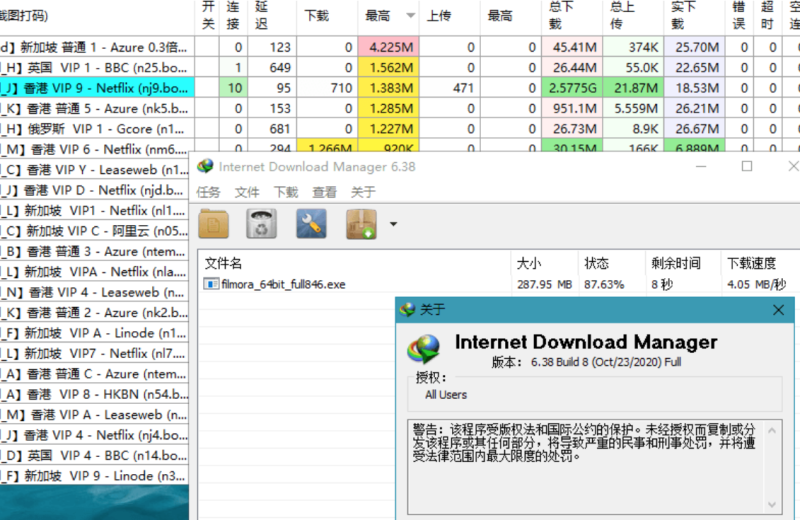Screen dimensions: 800x520
Task: Click the 287.95 MB size cell
Action: coord(544,284)
